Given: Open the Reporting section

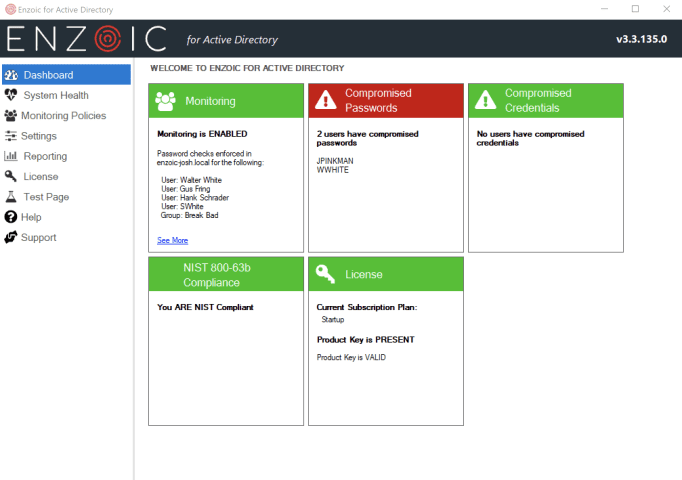Looking at the screenshot, I should [x=45, y=156].
